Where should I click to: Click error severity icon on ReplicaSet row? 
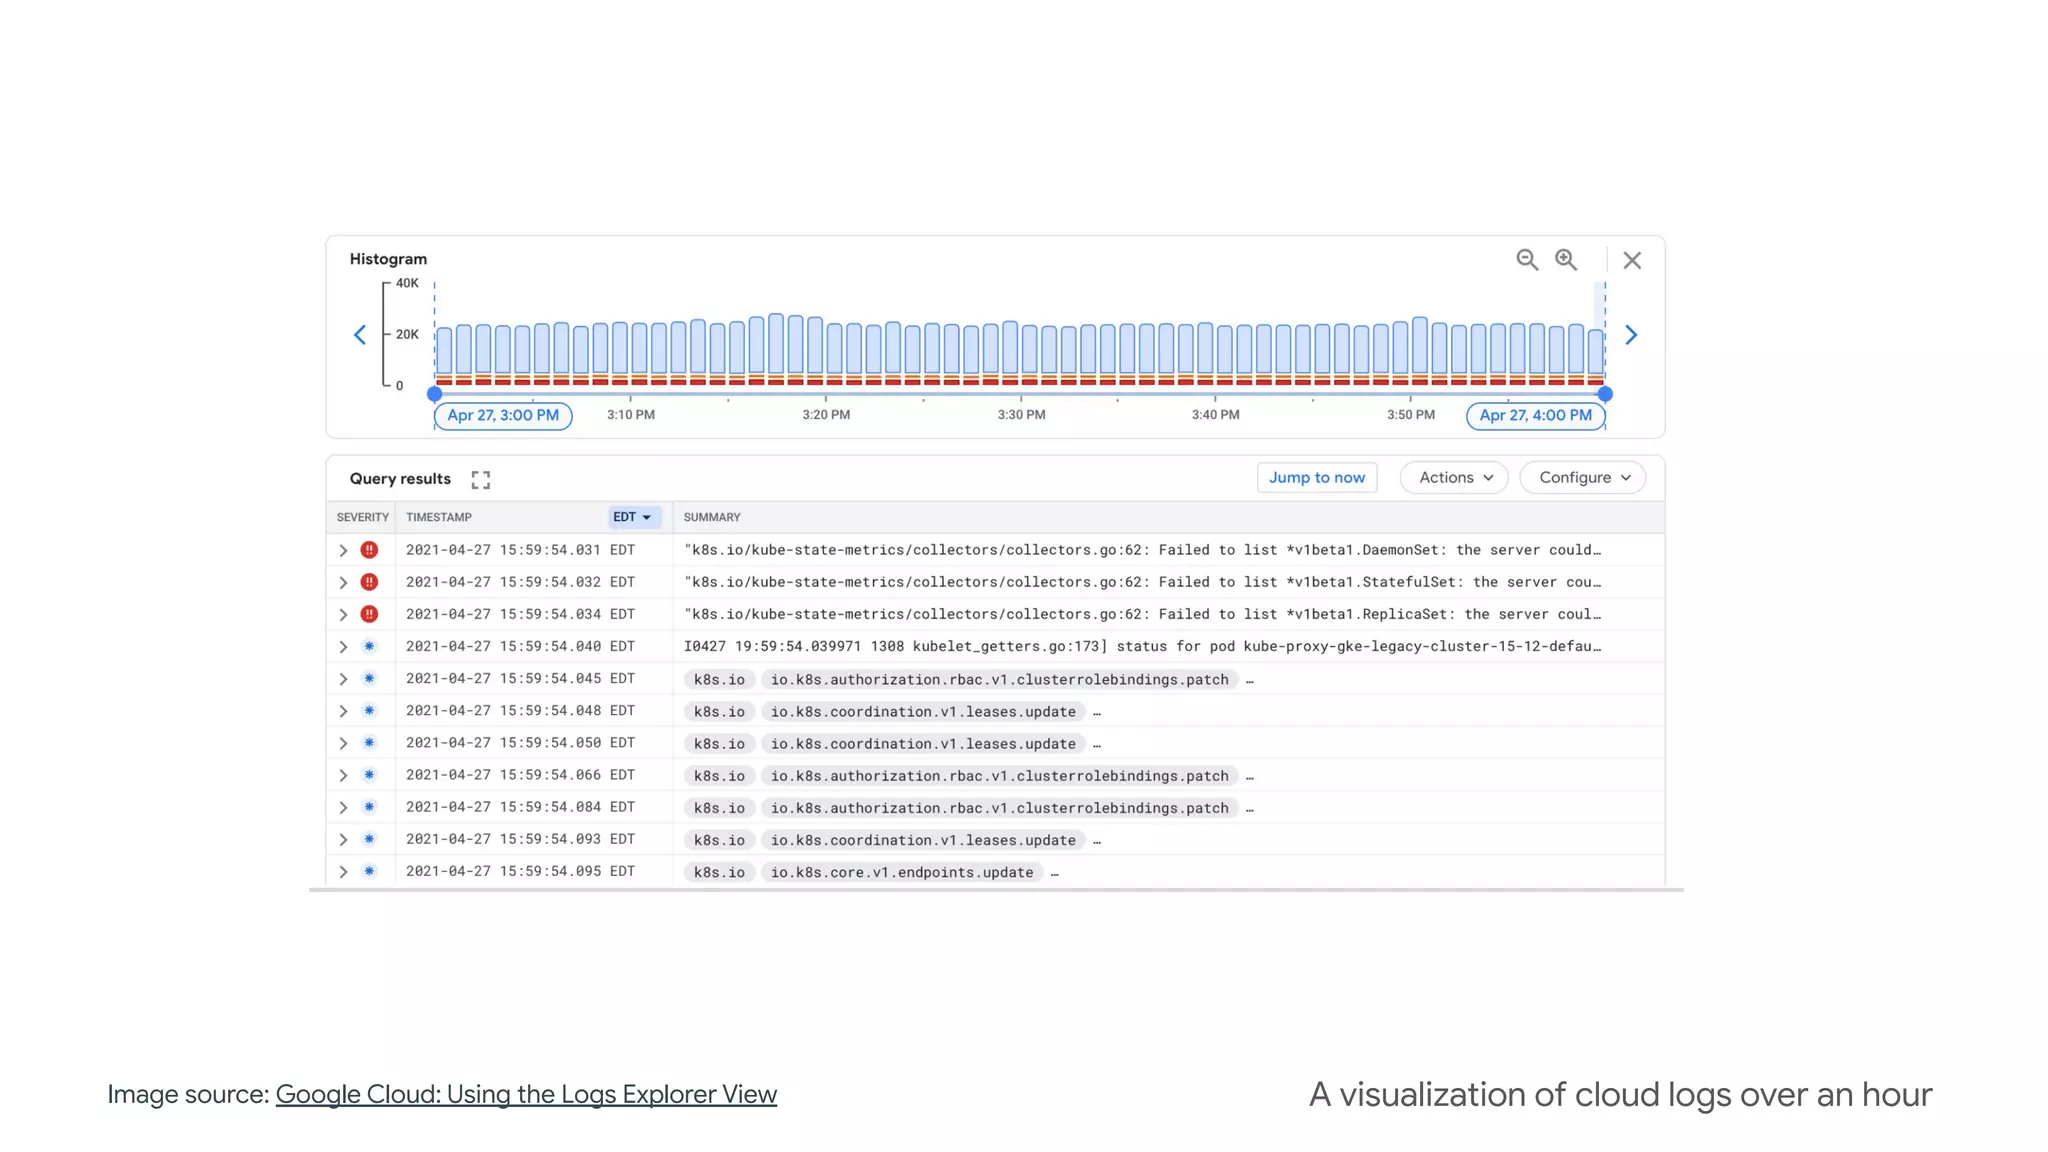pyautogui.click(x=369, y=614)
